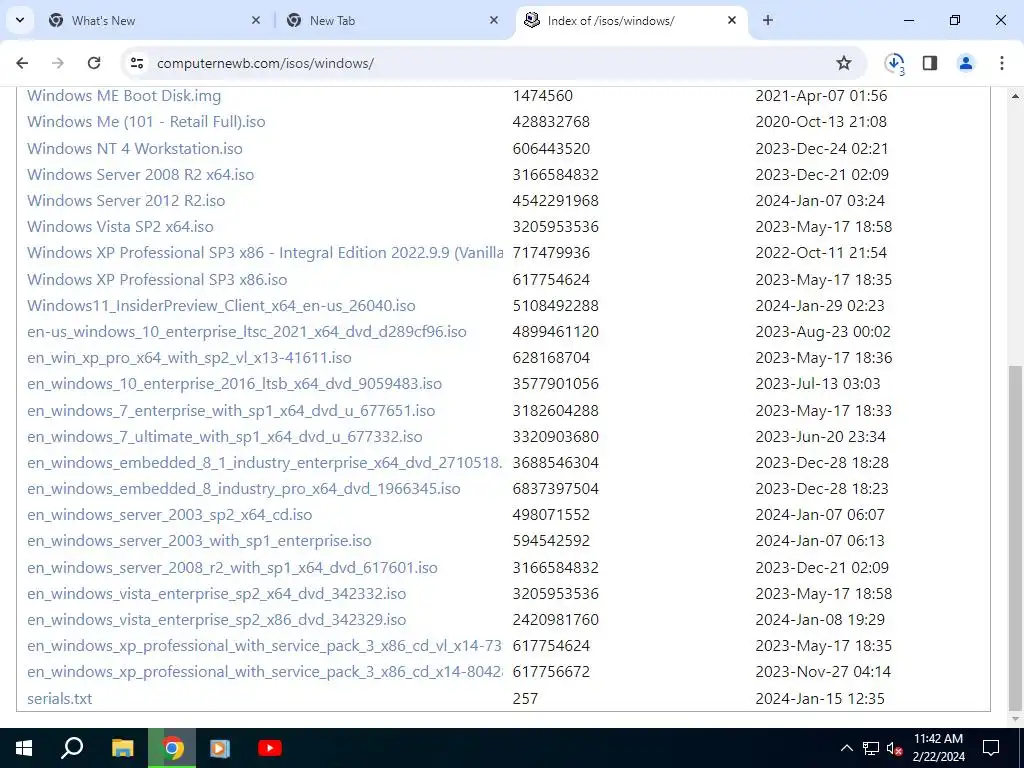Click Windows Server 2012 R2.iso link

(126, 201)
